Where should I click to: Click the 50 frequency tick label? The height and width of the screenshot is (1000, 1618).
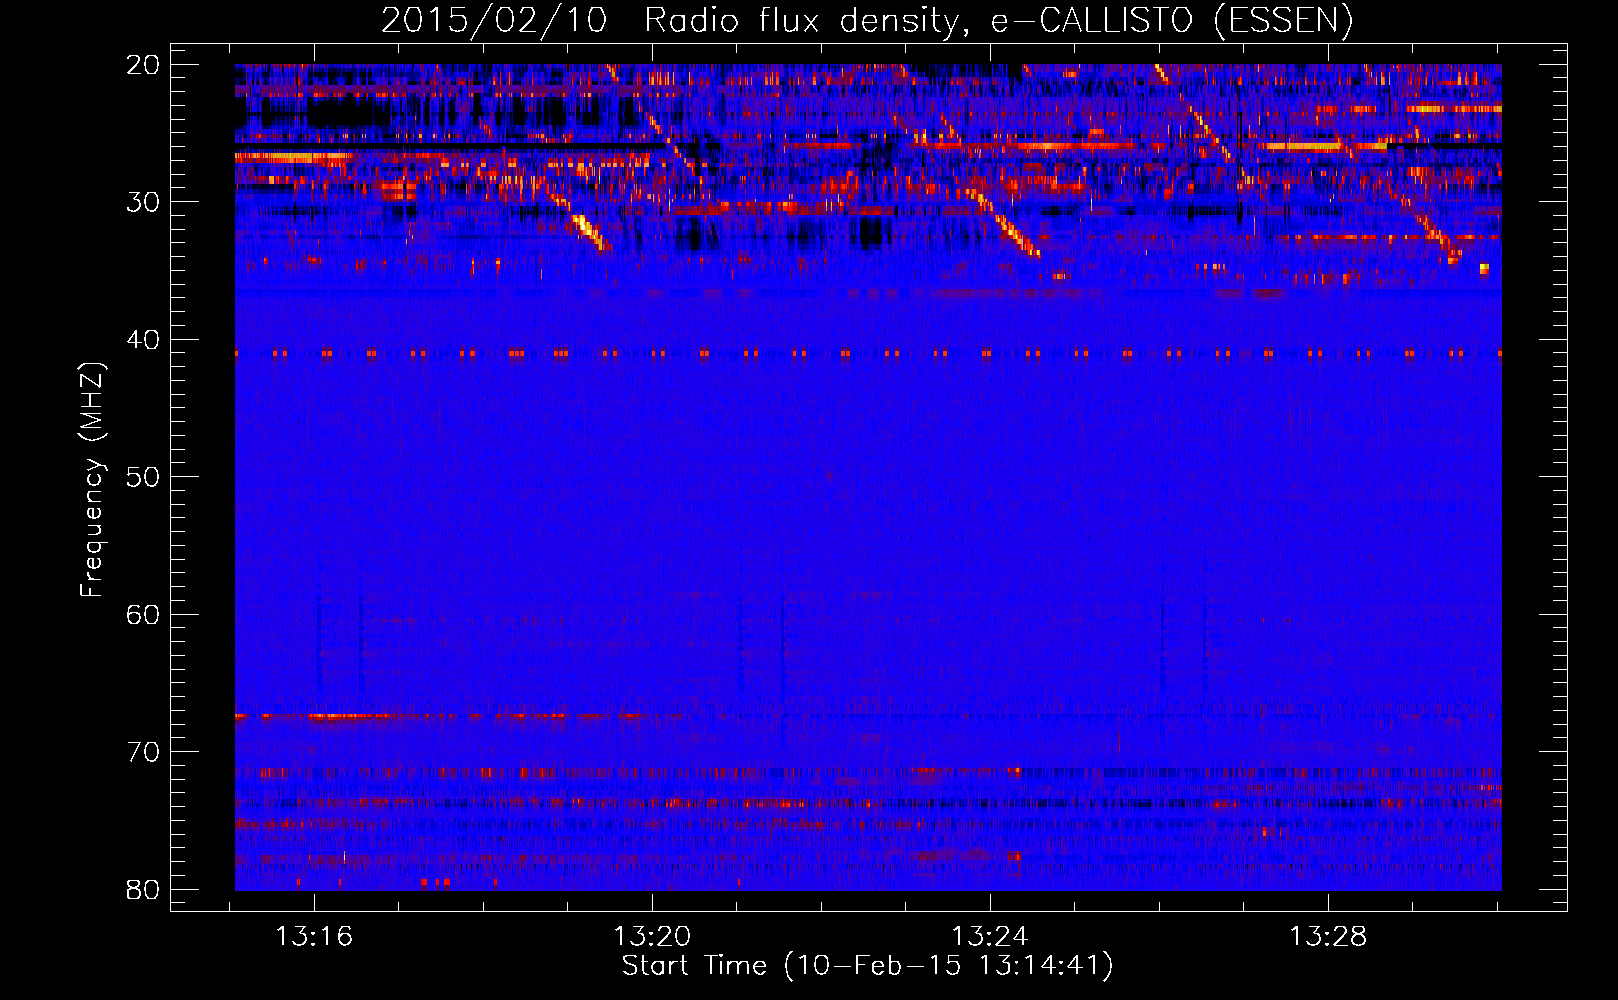[143, 477]
